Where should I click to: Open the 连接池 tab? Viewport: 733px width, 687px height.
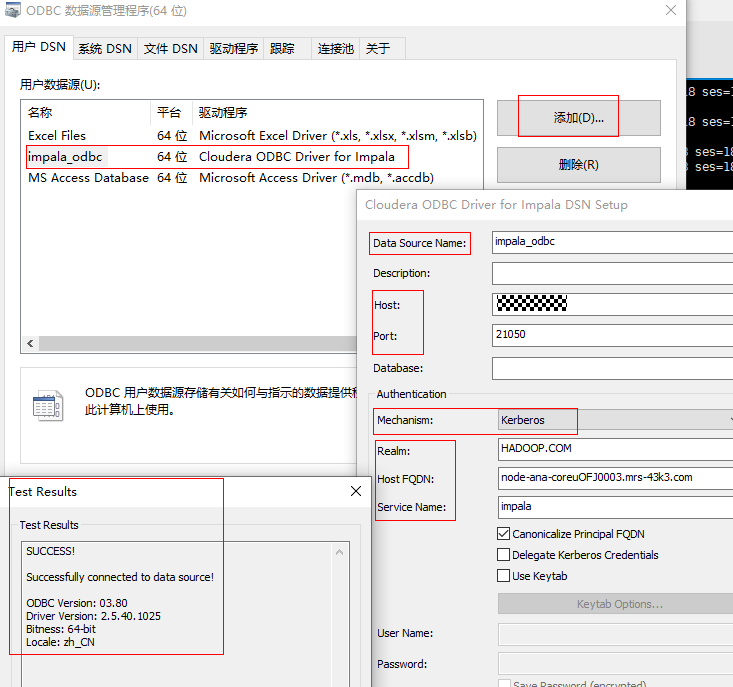[x=336, y=48]
